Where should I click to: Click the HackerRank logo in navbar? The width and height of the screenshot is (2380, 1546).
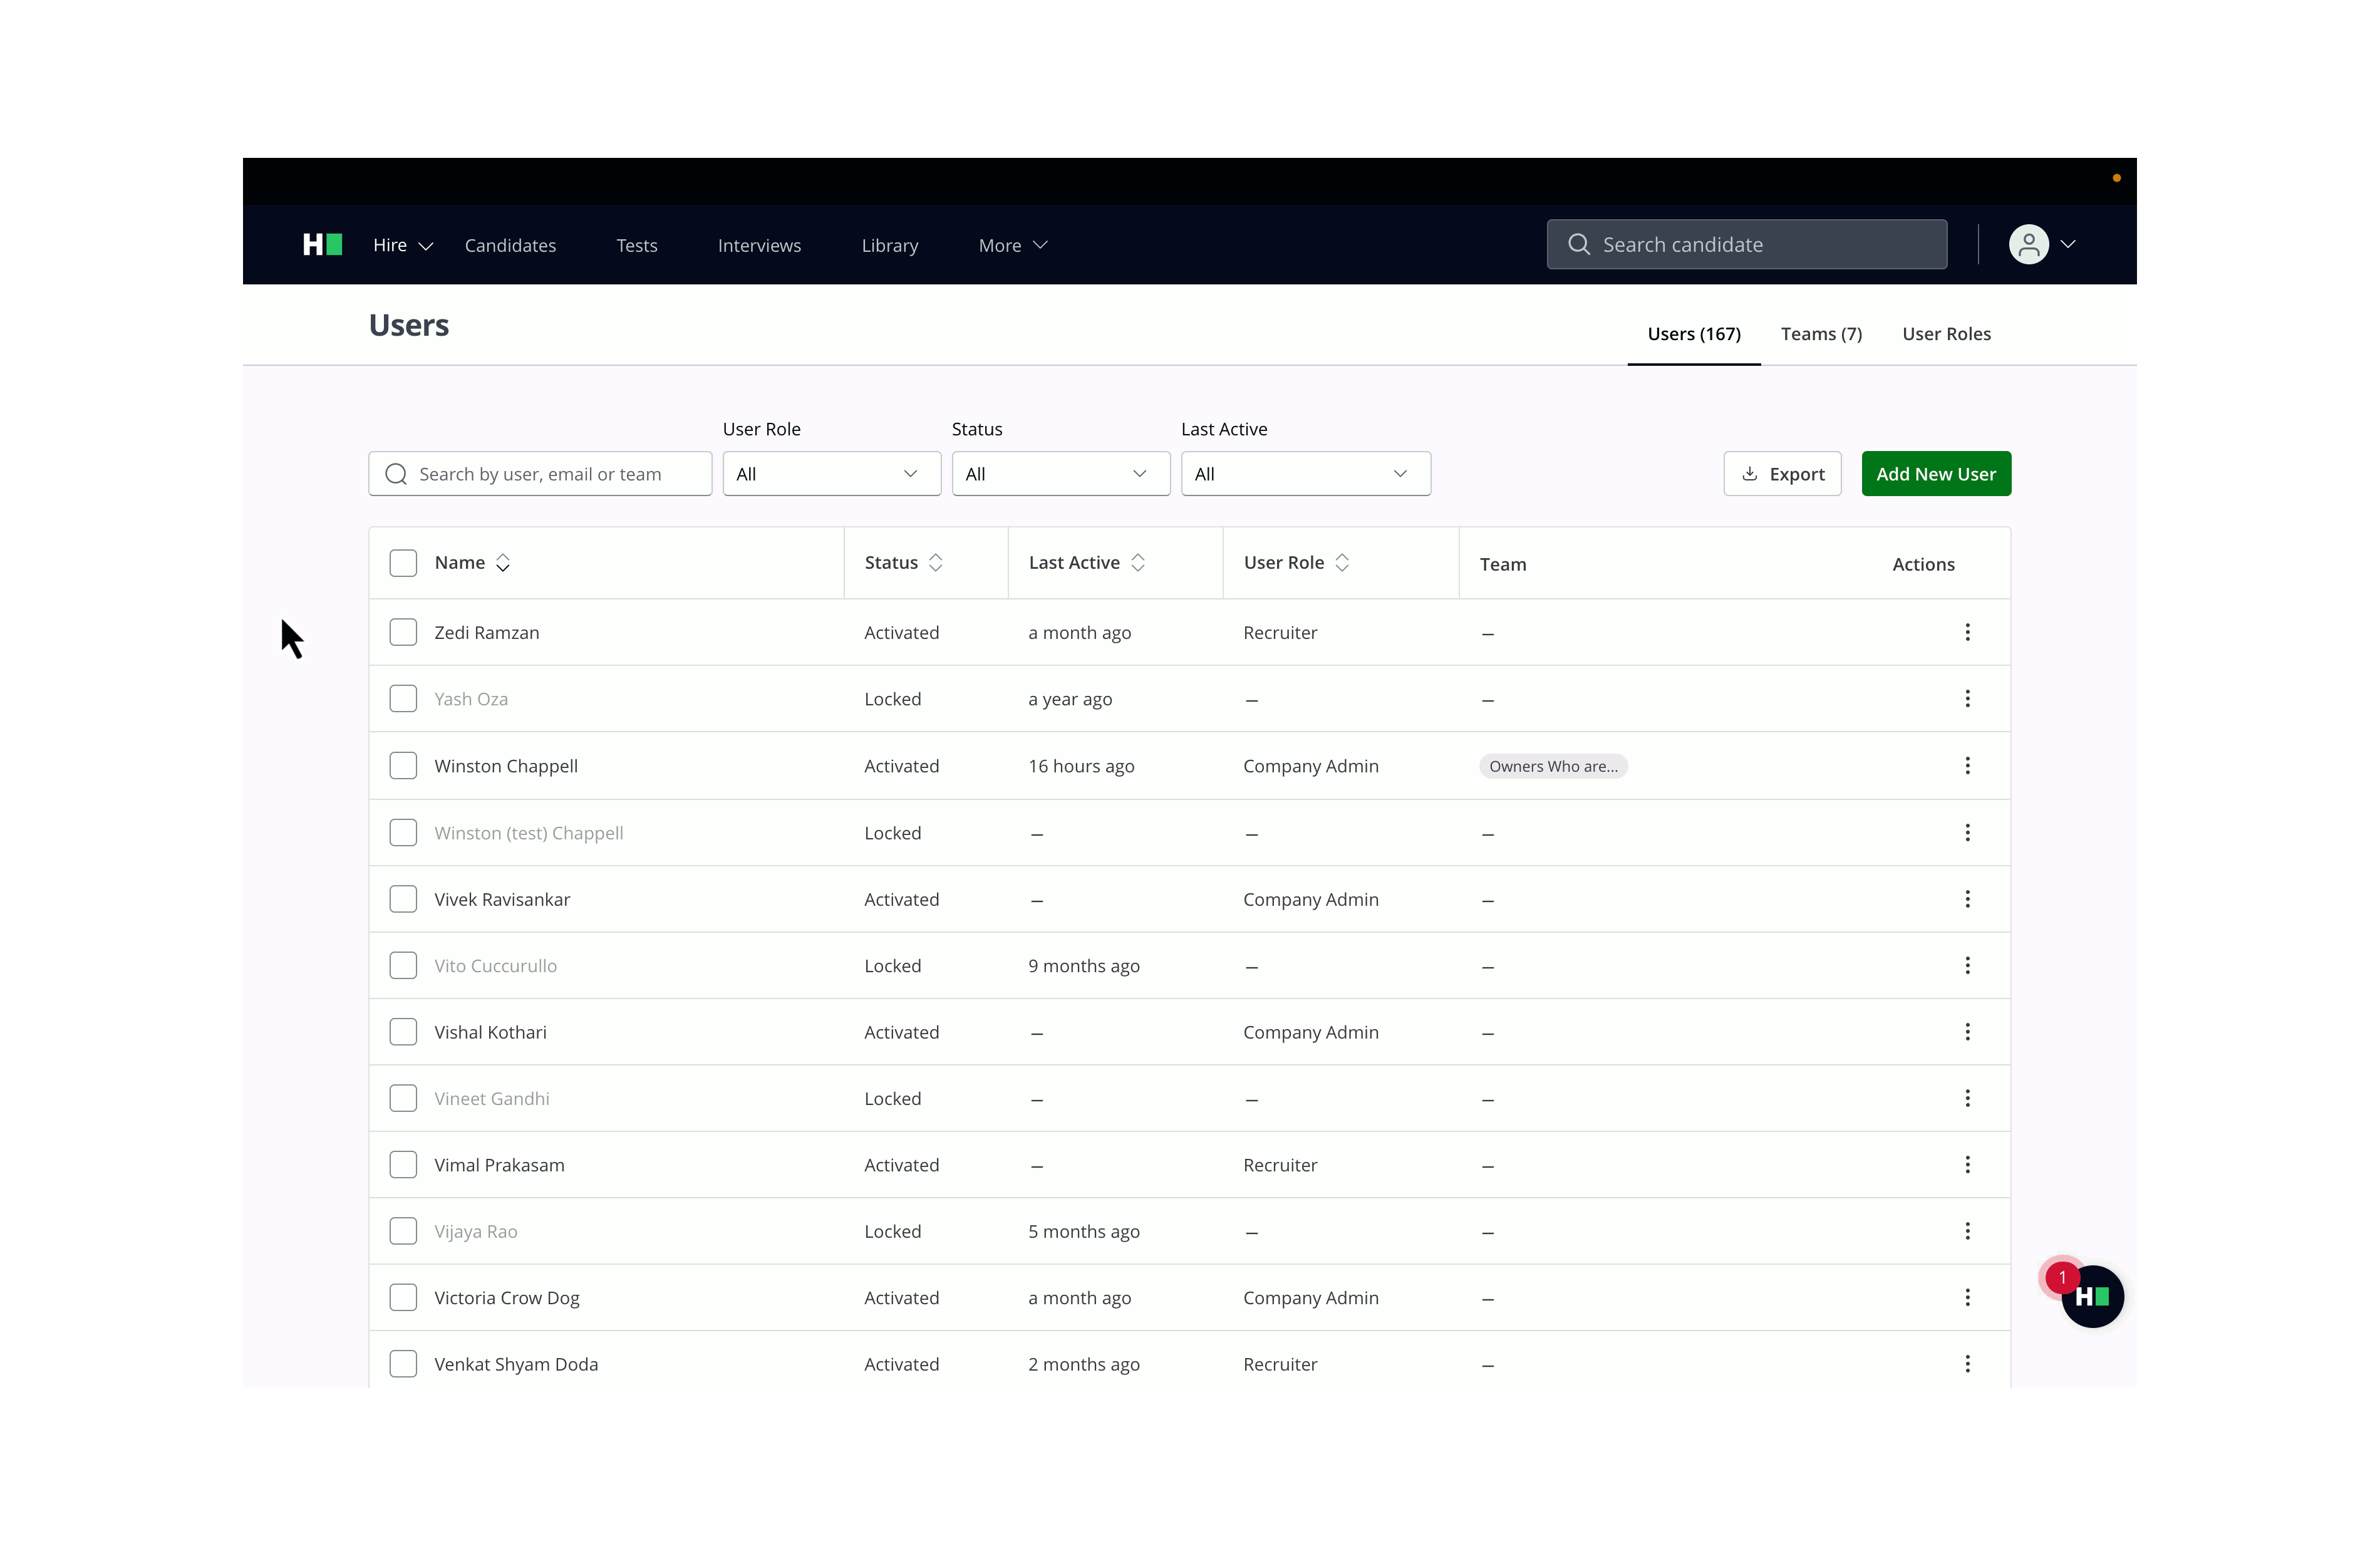322,245
